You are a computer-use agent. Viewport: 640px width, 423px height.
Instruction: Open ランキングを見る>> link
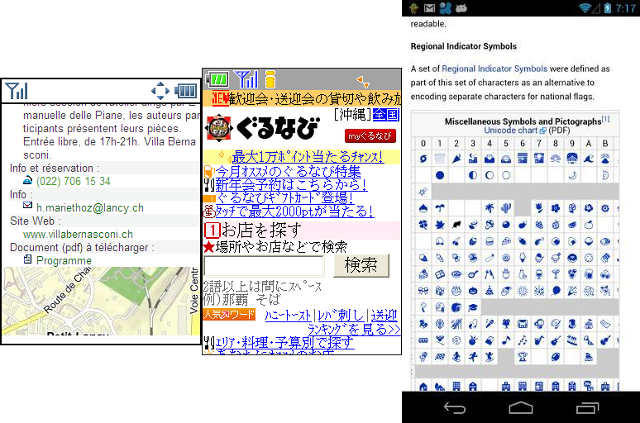pos(354,329)
